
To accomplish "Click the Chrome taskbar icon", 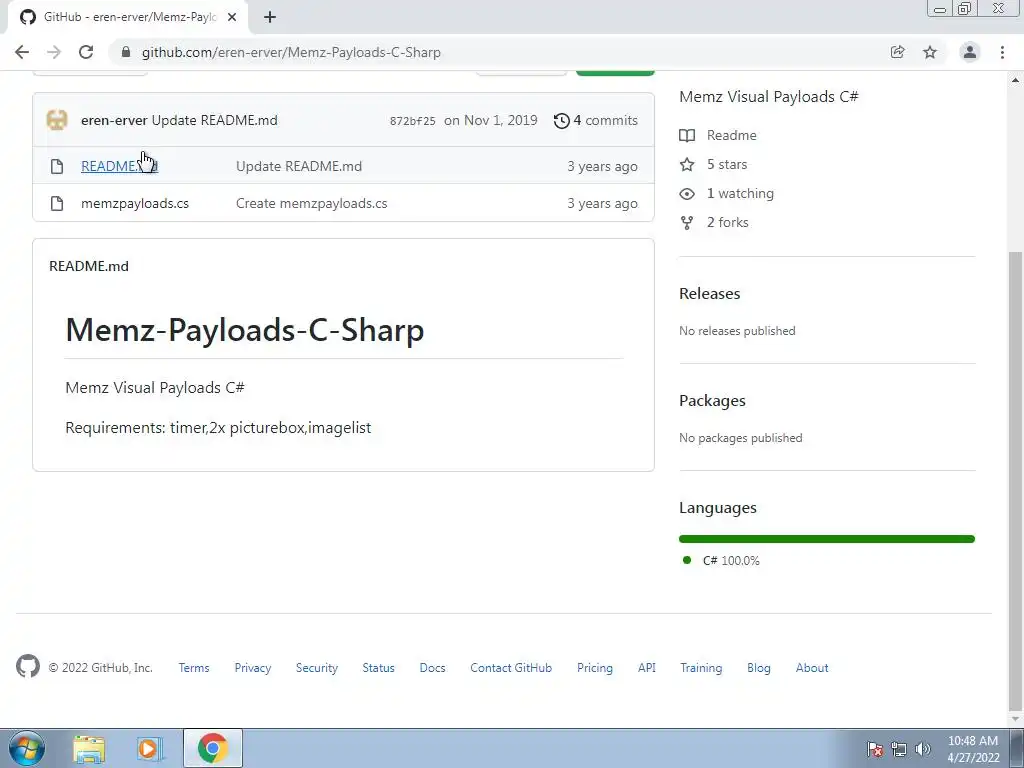I will [x=212, y=748].
